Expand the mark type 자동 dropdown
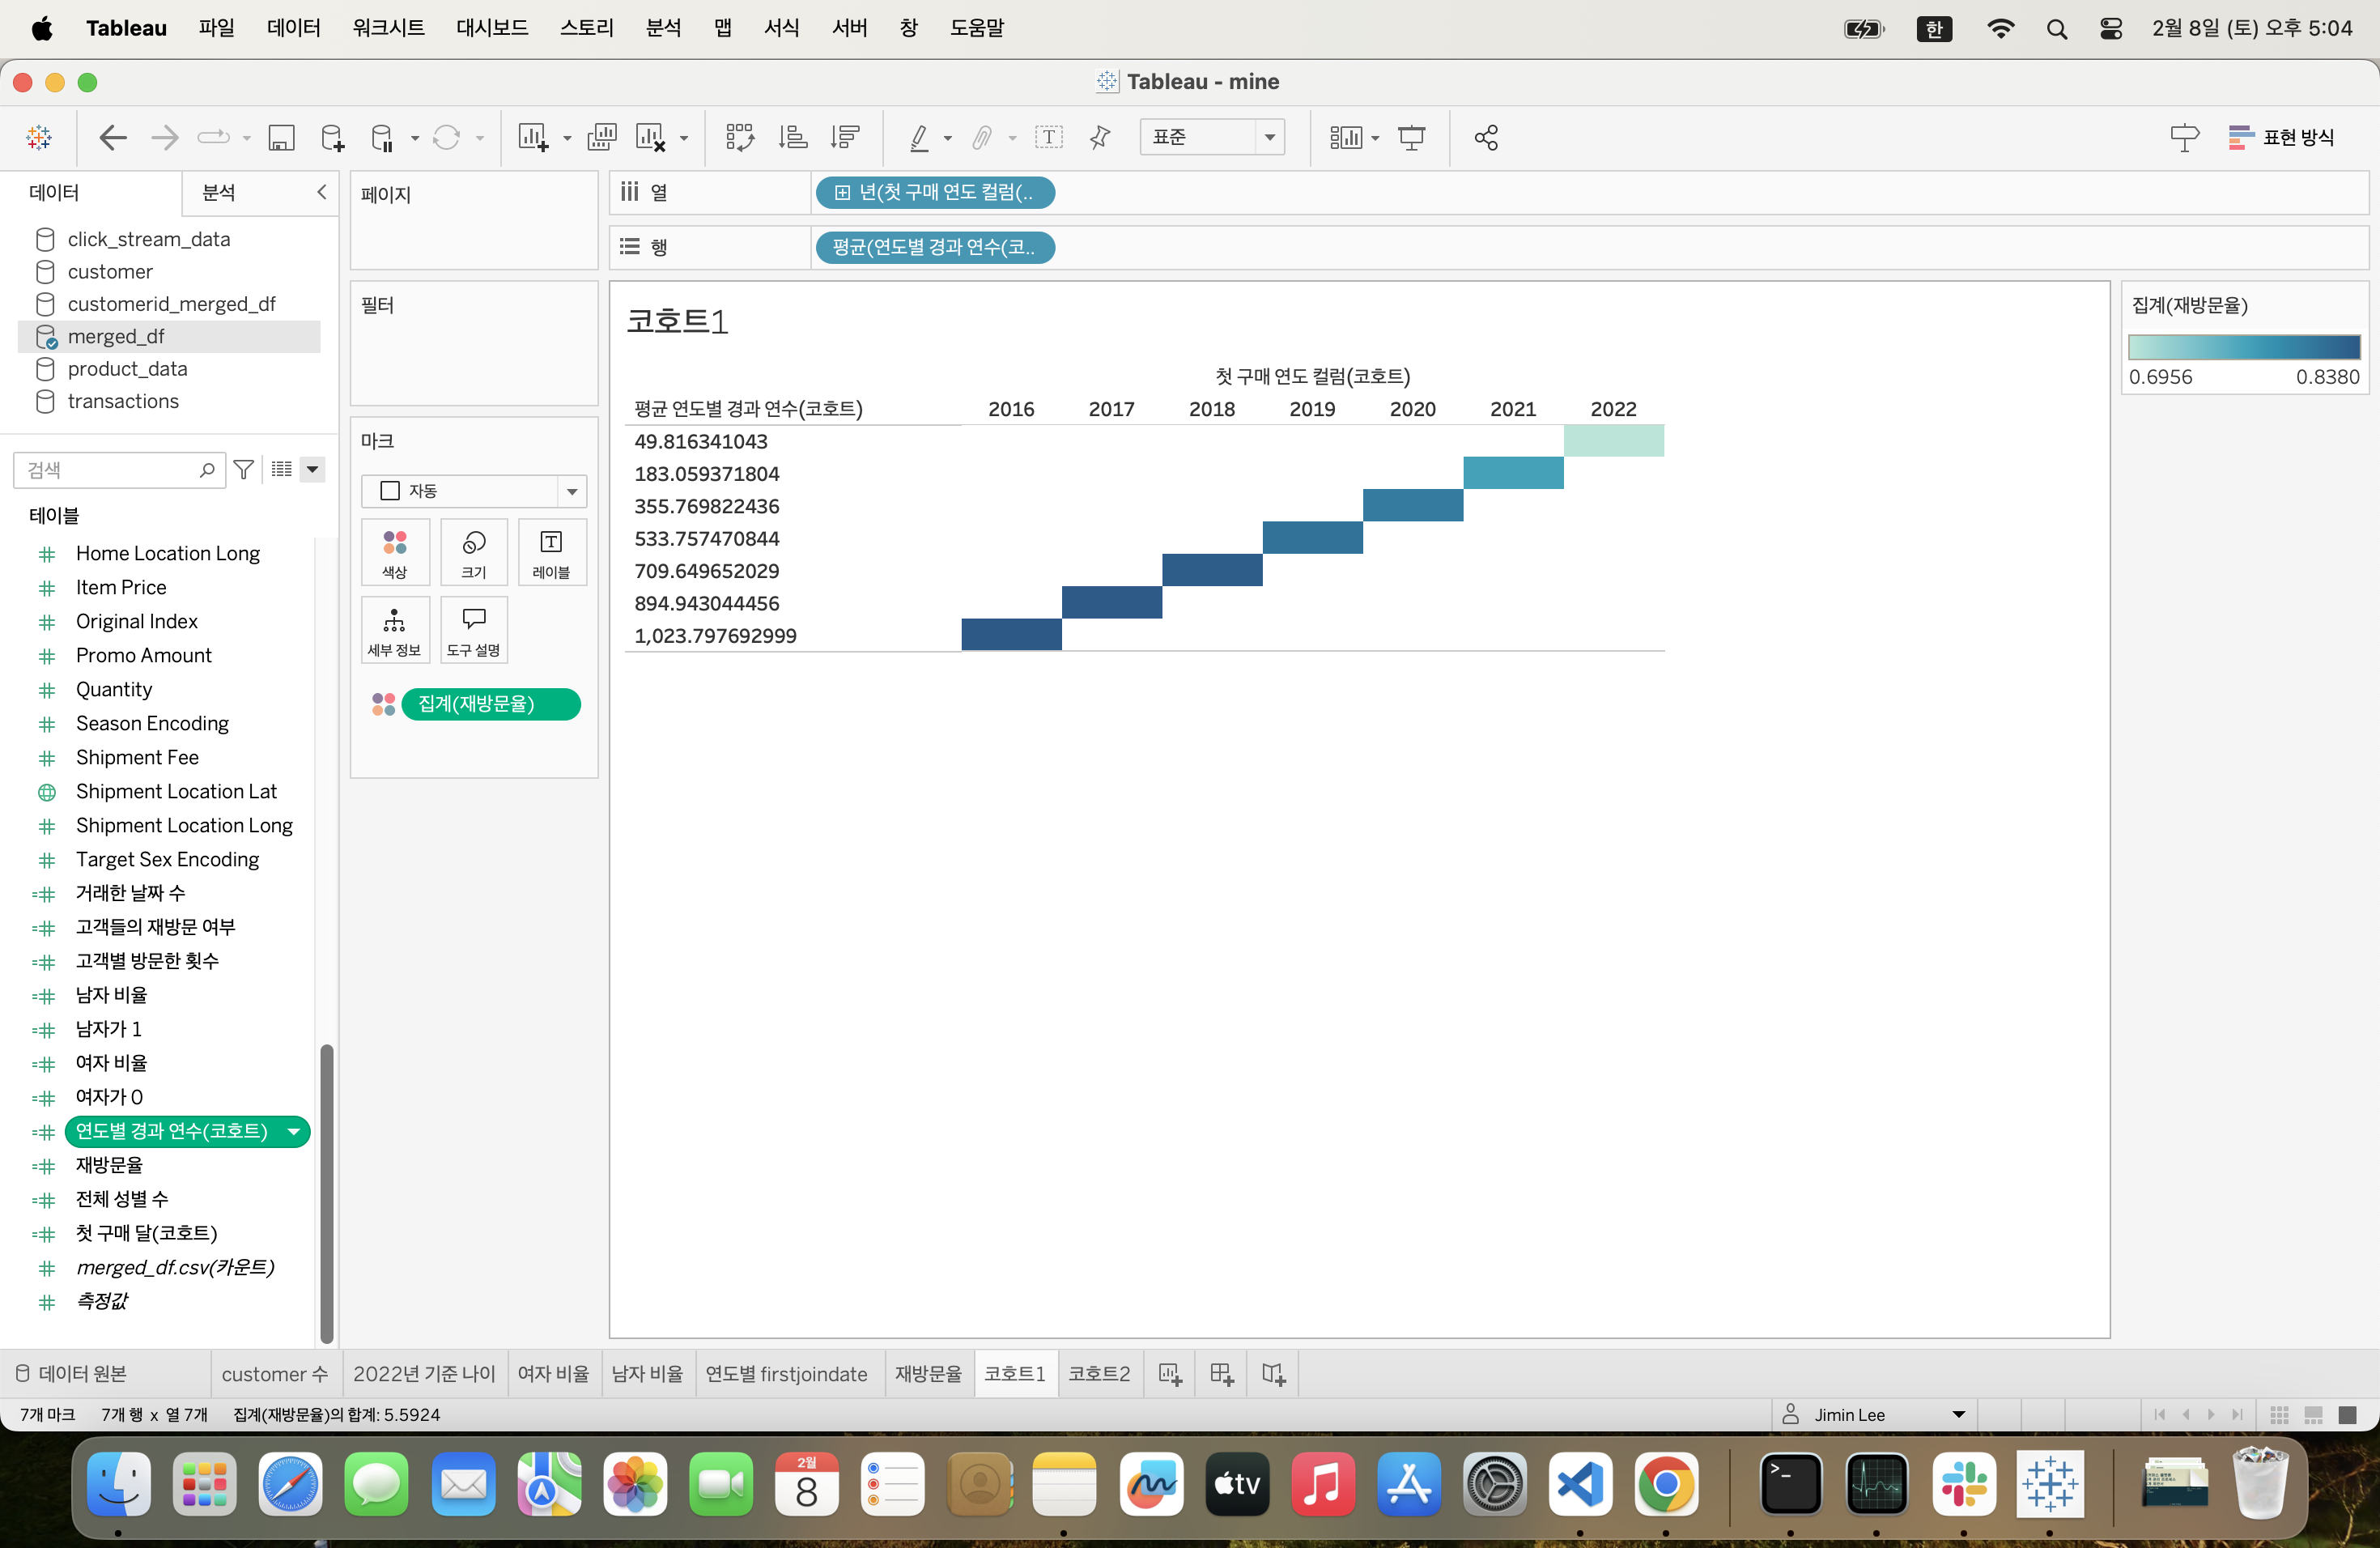 [x=474, y=490]
